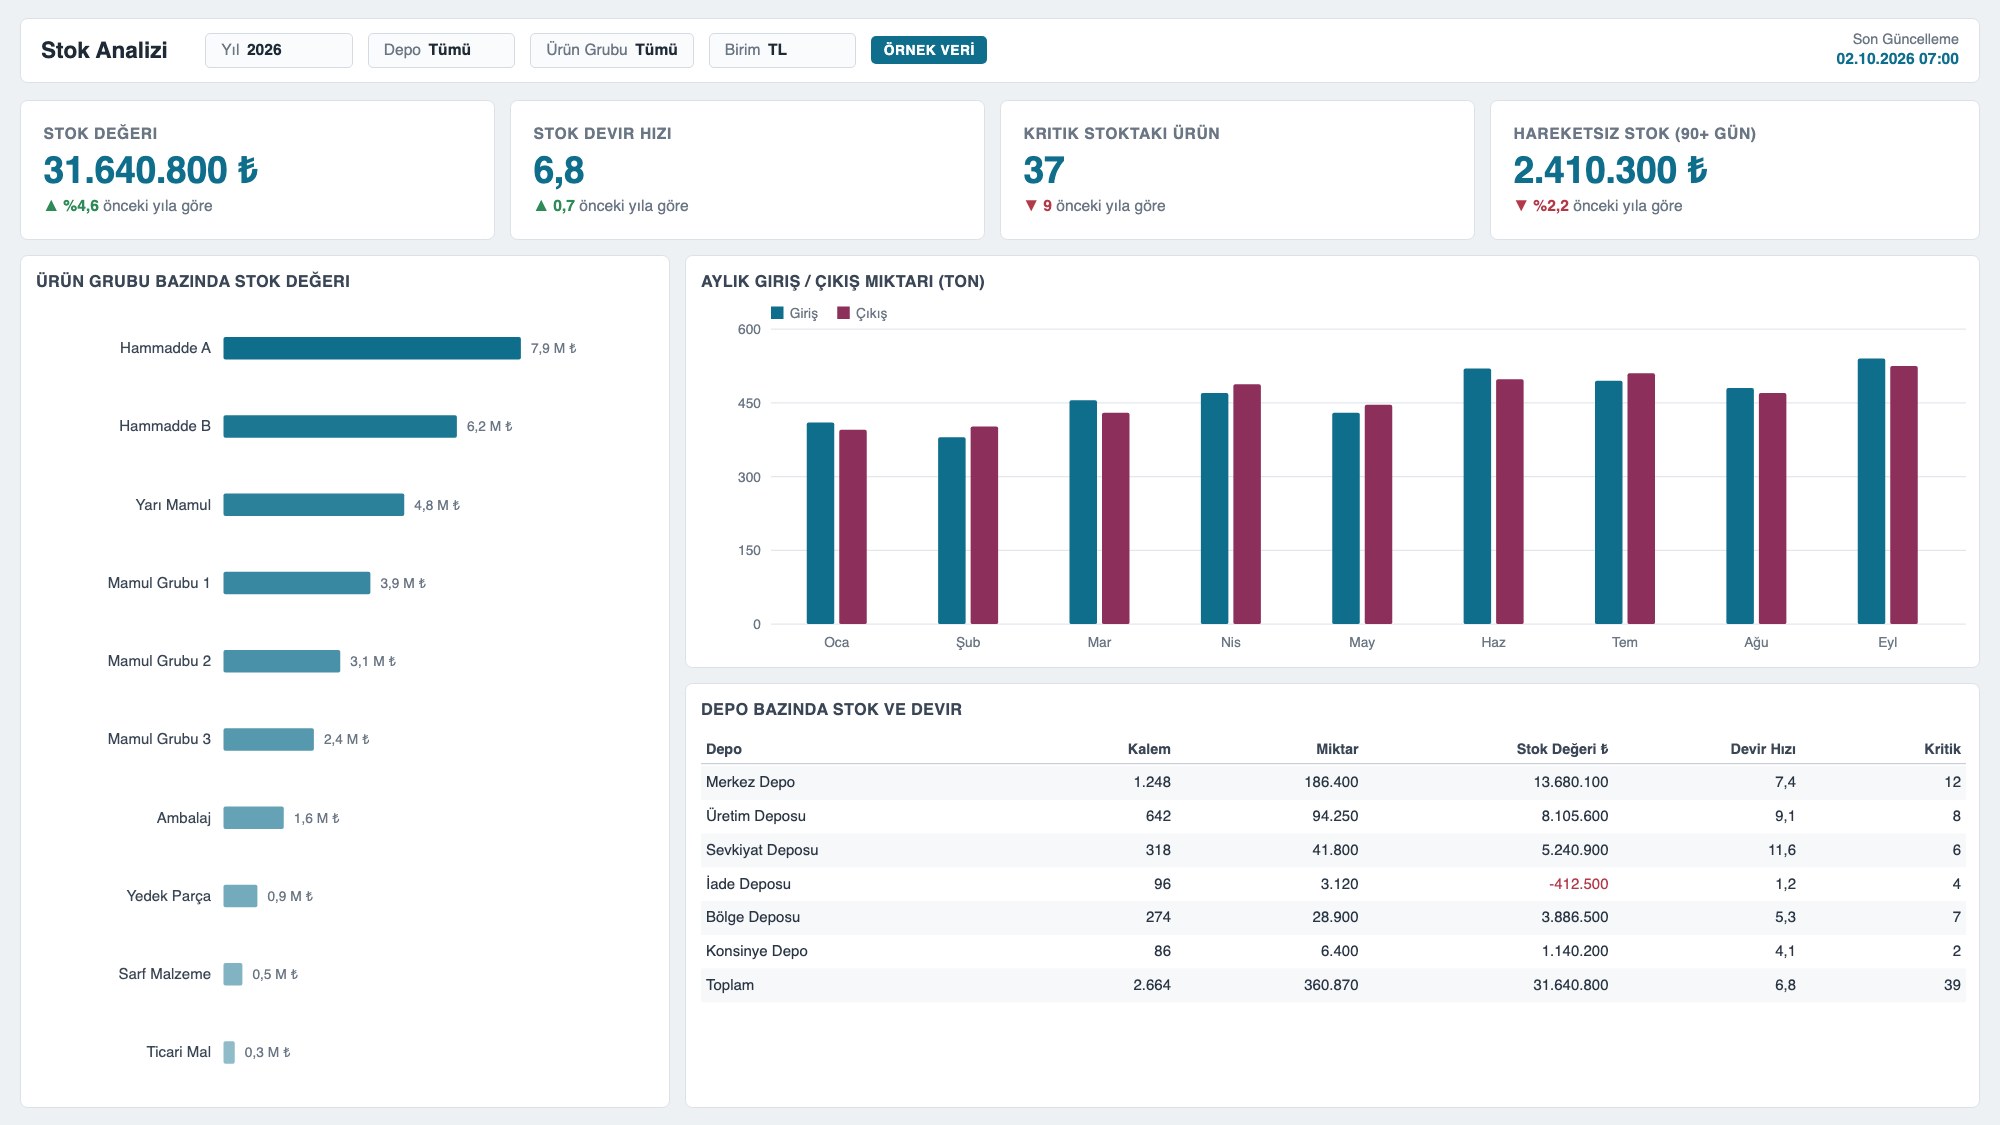Image resolution: width=2000 pixels, height=1125 pixels.
Task: Click the 02.10.2026 07:00 update timestamp
Action: click(x=1897, y=59)
